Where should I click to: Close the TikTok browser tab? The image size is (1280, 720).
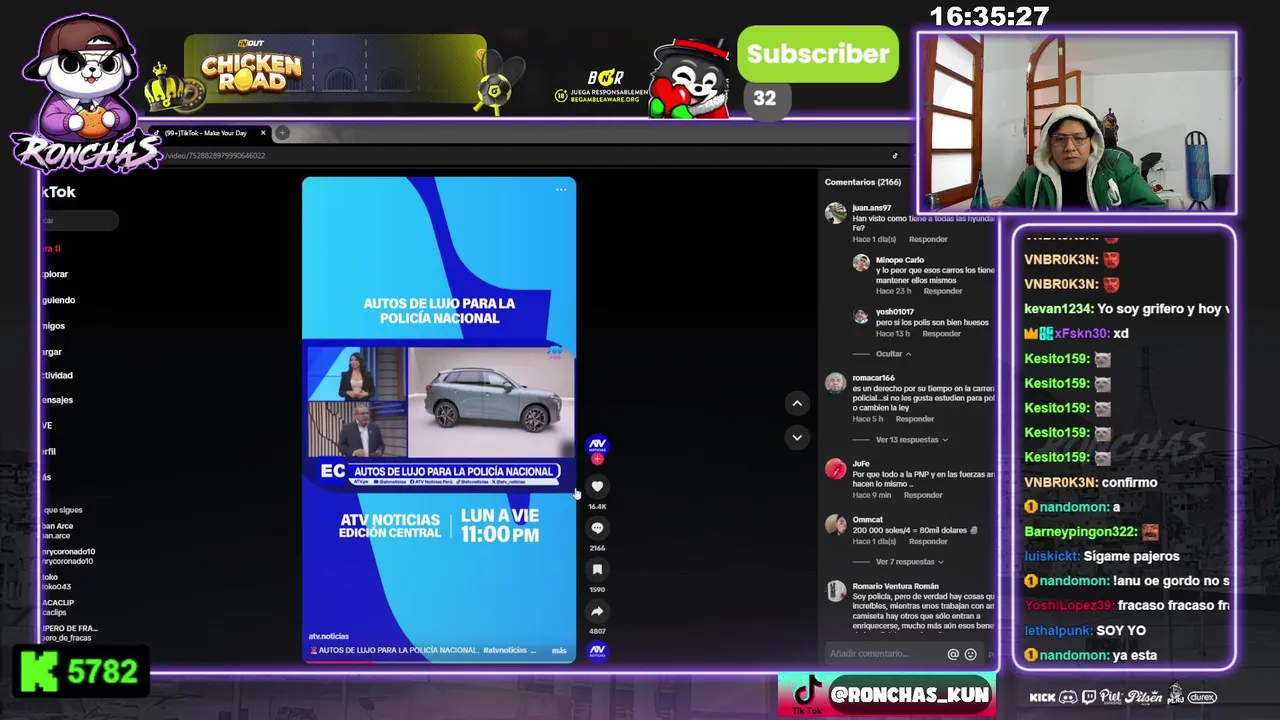point(263,133)
